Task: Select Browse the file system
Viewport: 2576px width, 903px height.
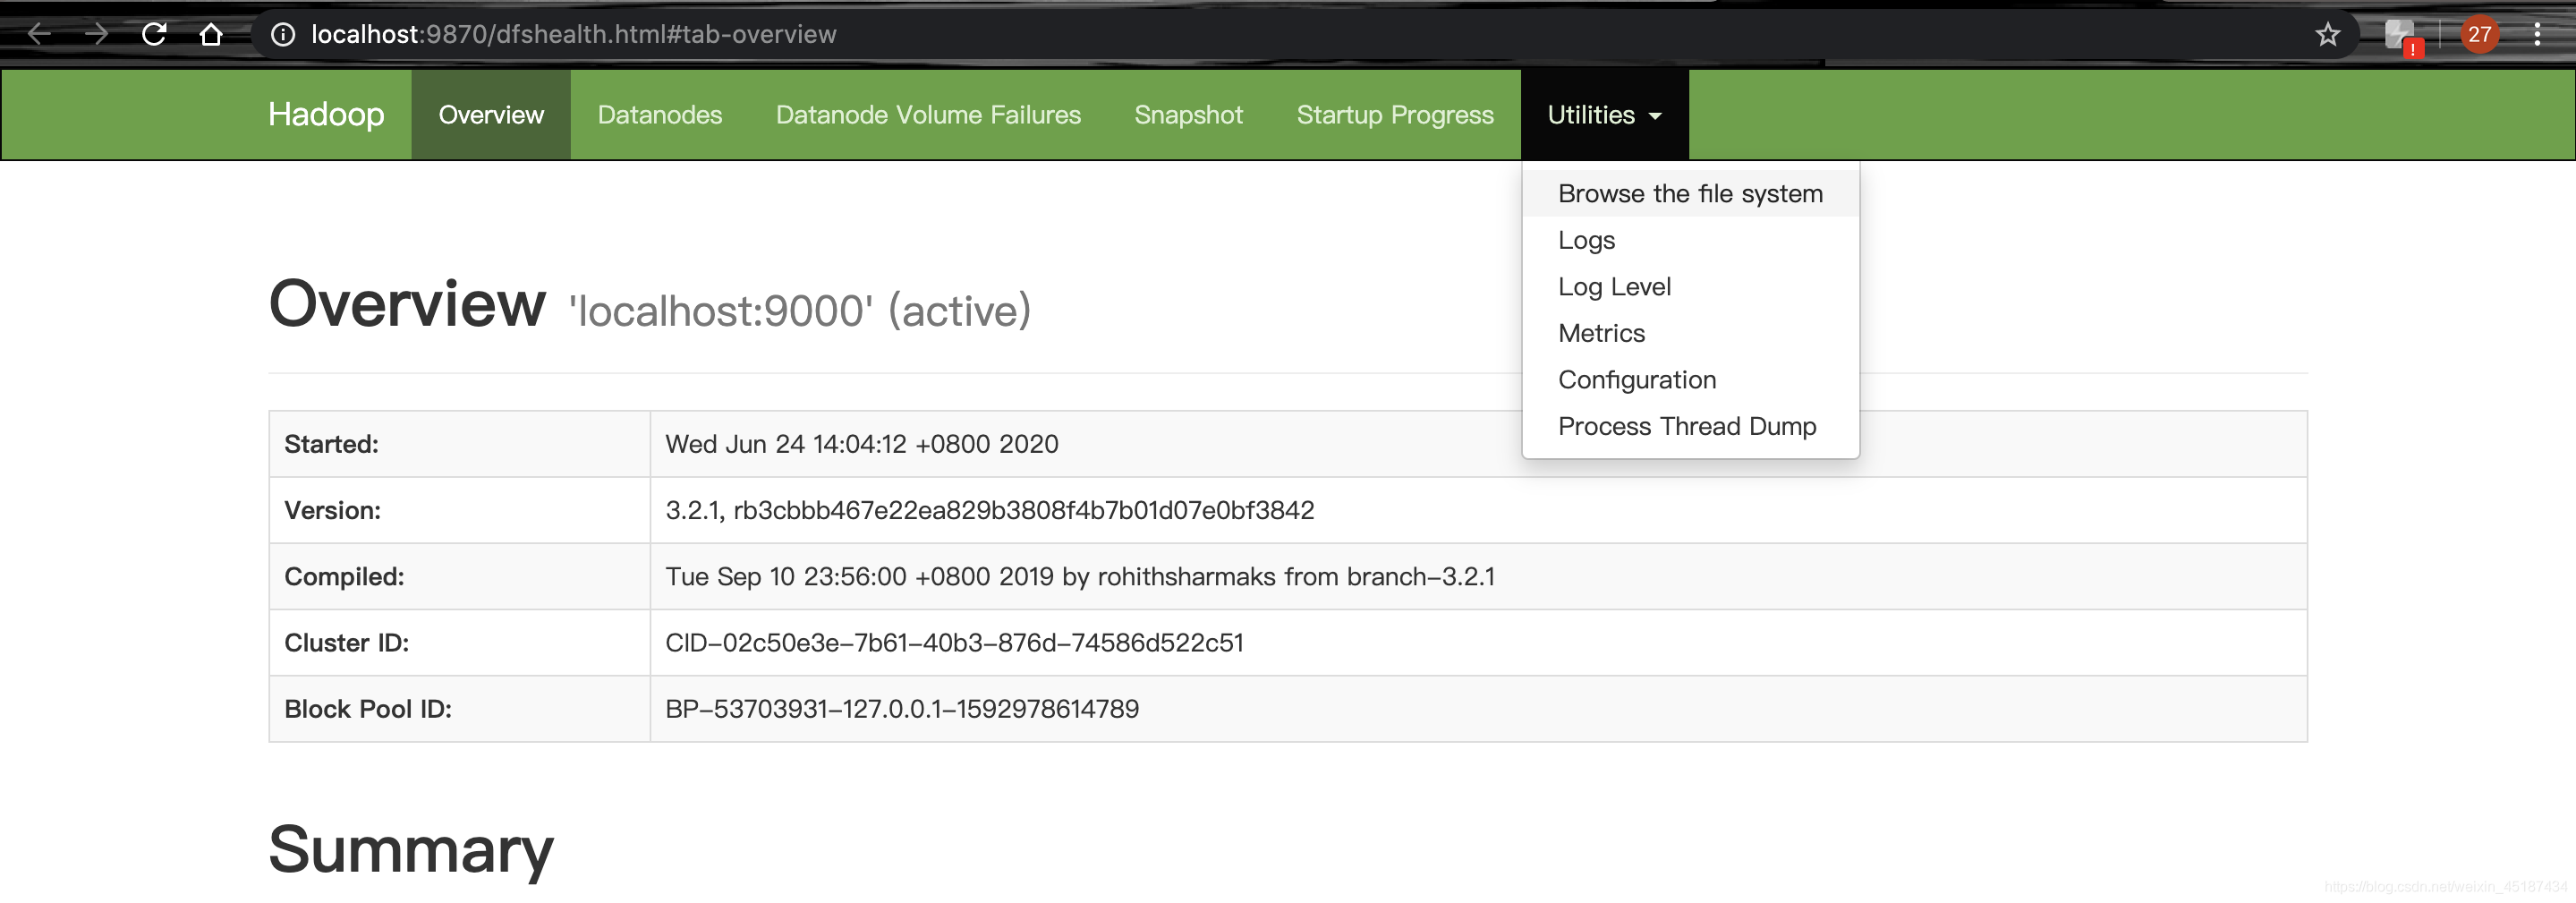Action: (1690, 194)
